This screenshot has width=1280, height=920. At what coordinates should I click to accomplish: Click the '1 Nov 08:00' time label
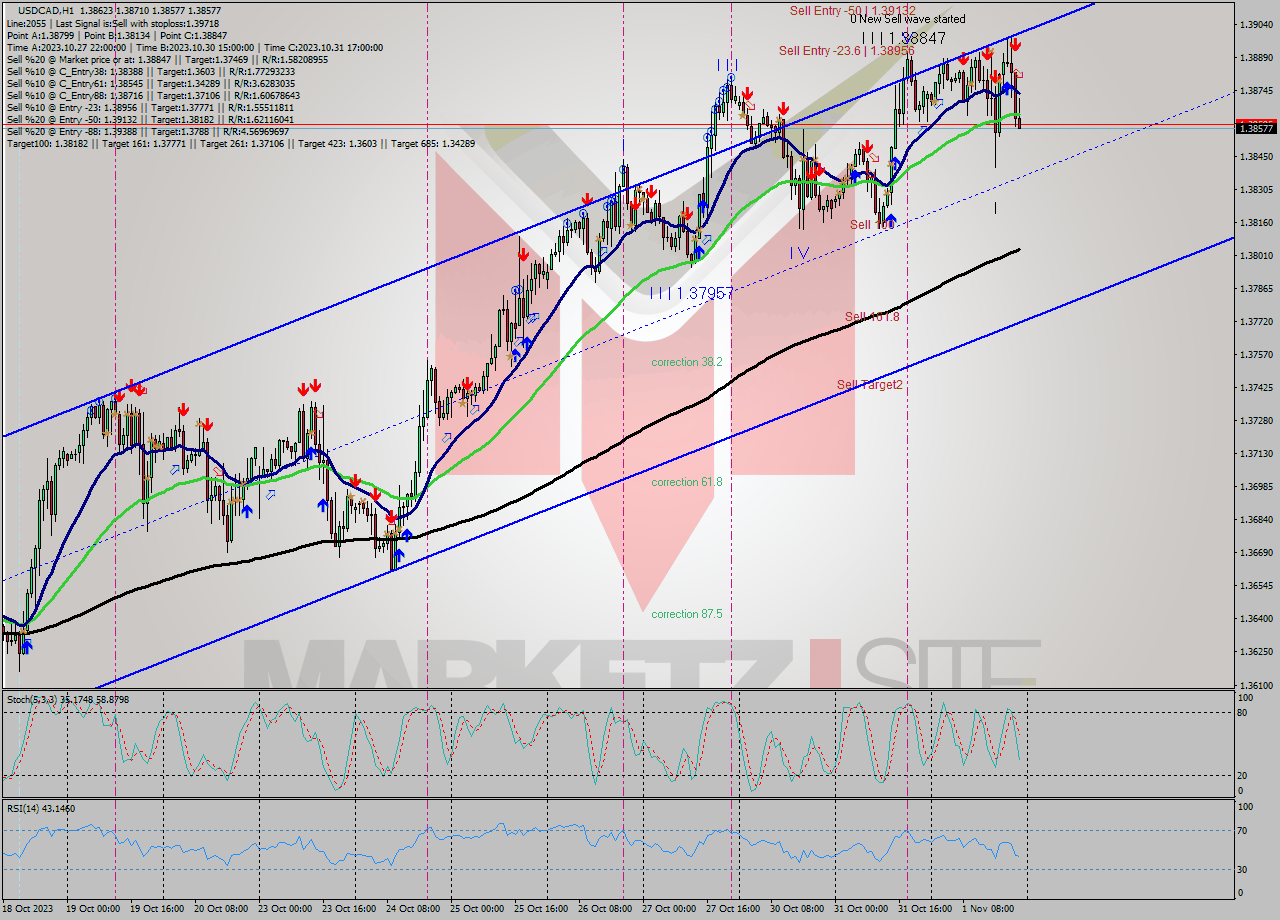point(987,909)
